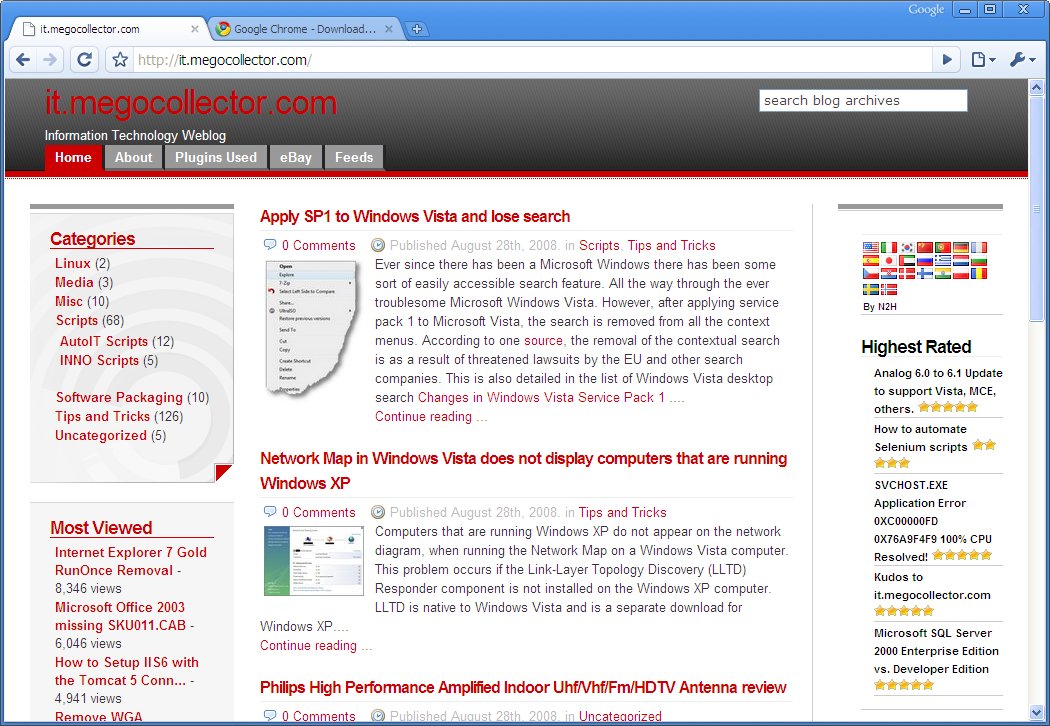Open Internet Explorer 7 Gold RunOnce Removal link
This screenshot has height=726, width=1050.
point(131,561)
